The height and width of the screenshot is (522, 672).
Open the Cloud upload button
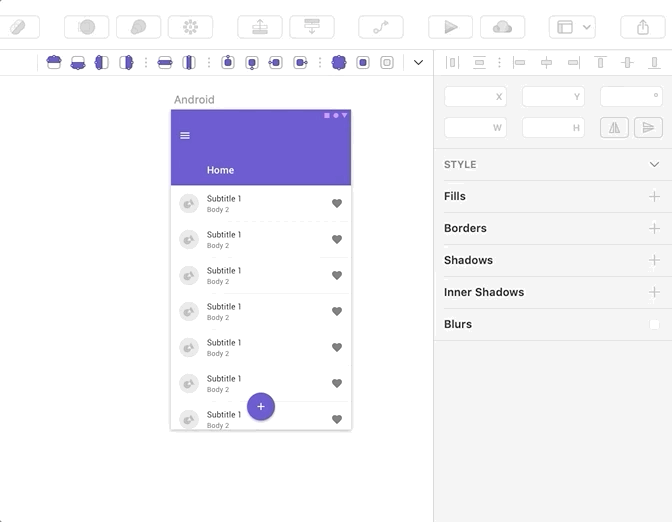502,27
